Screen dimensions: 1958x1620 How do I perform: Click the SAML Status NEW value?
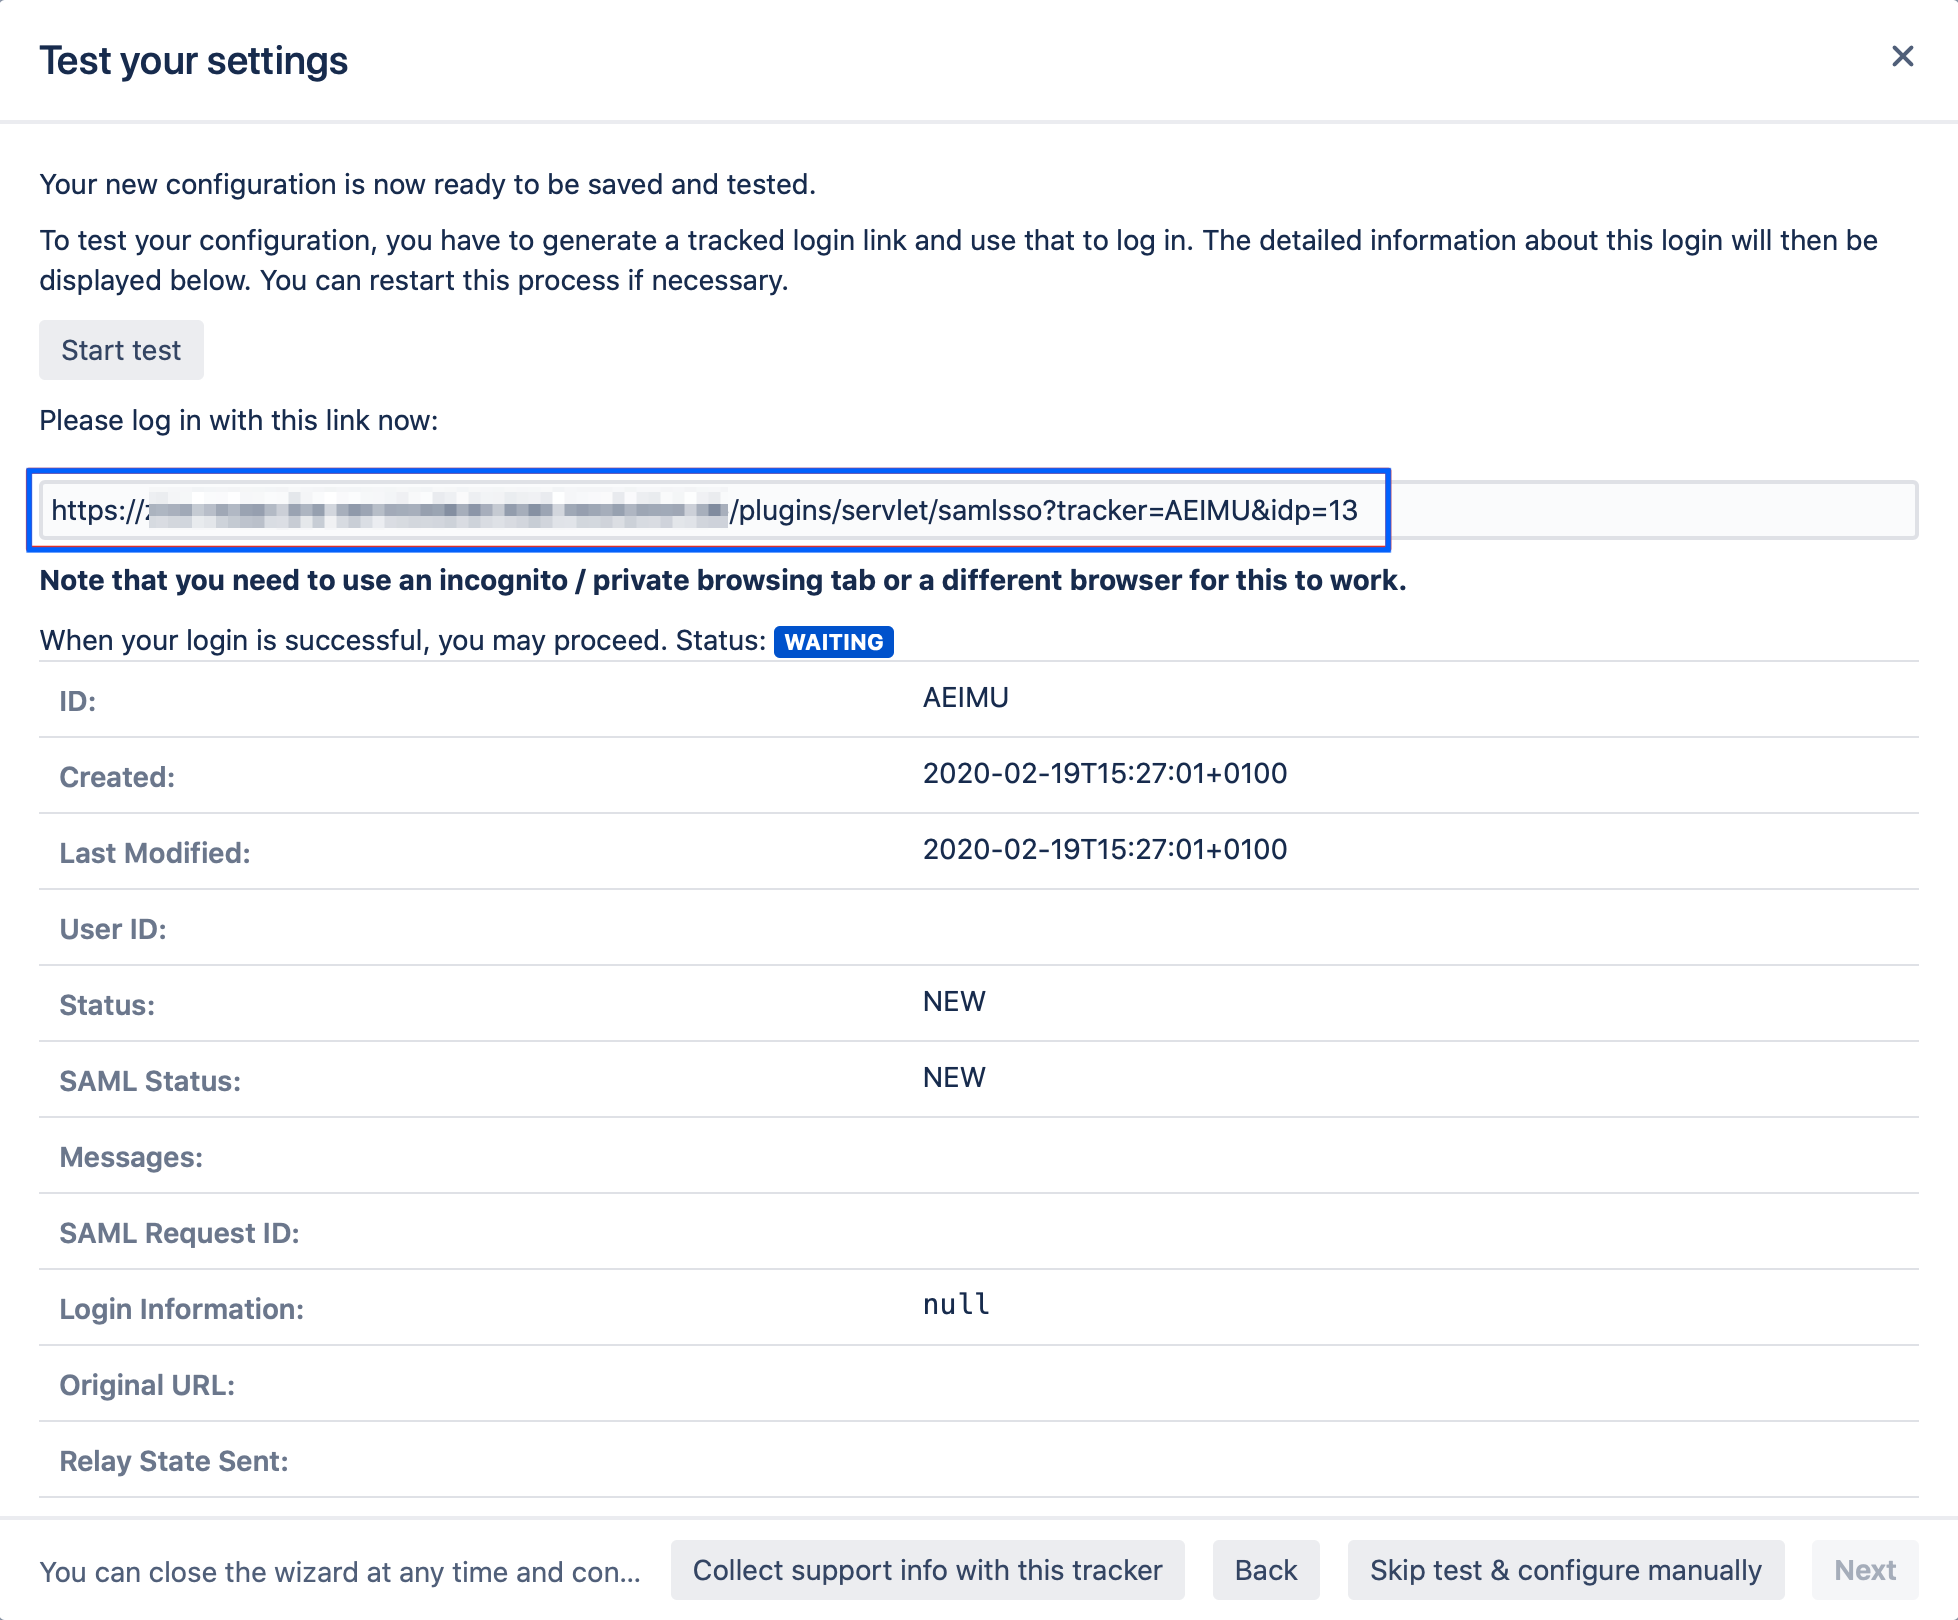tap(954, 1078)
